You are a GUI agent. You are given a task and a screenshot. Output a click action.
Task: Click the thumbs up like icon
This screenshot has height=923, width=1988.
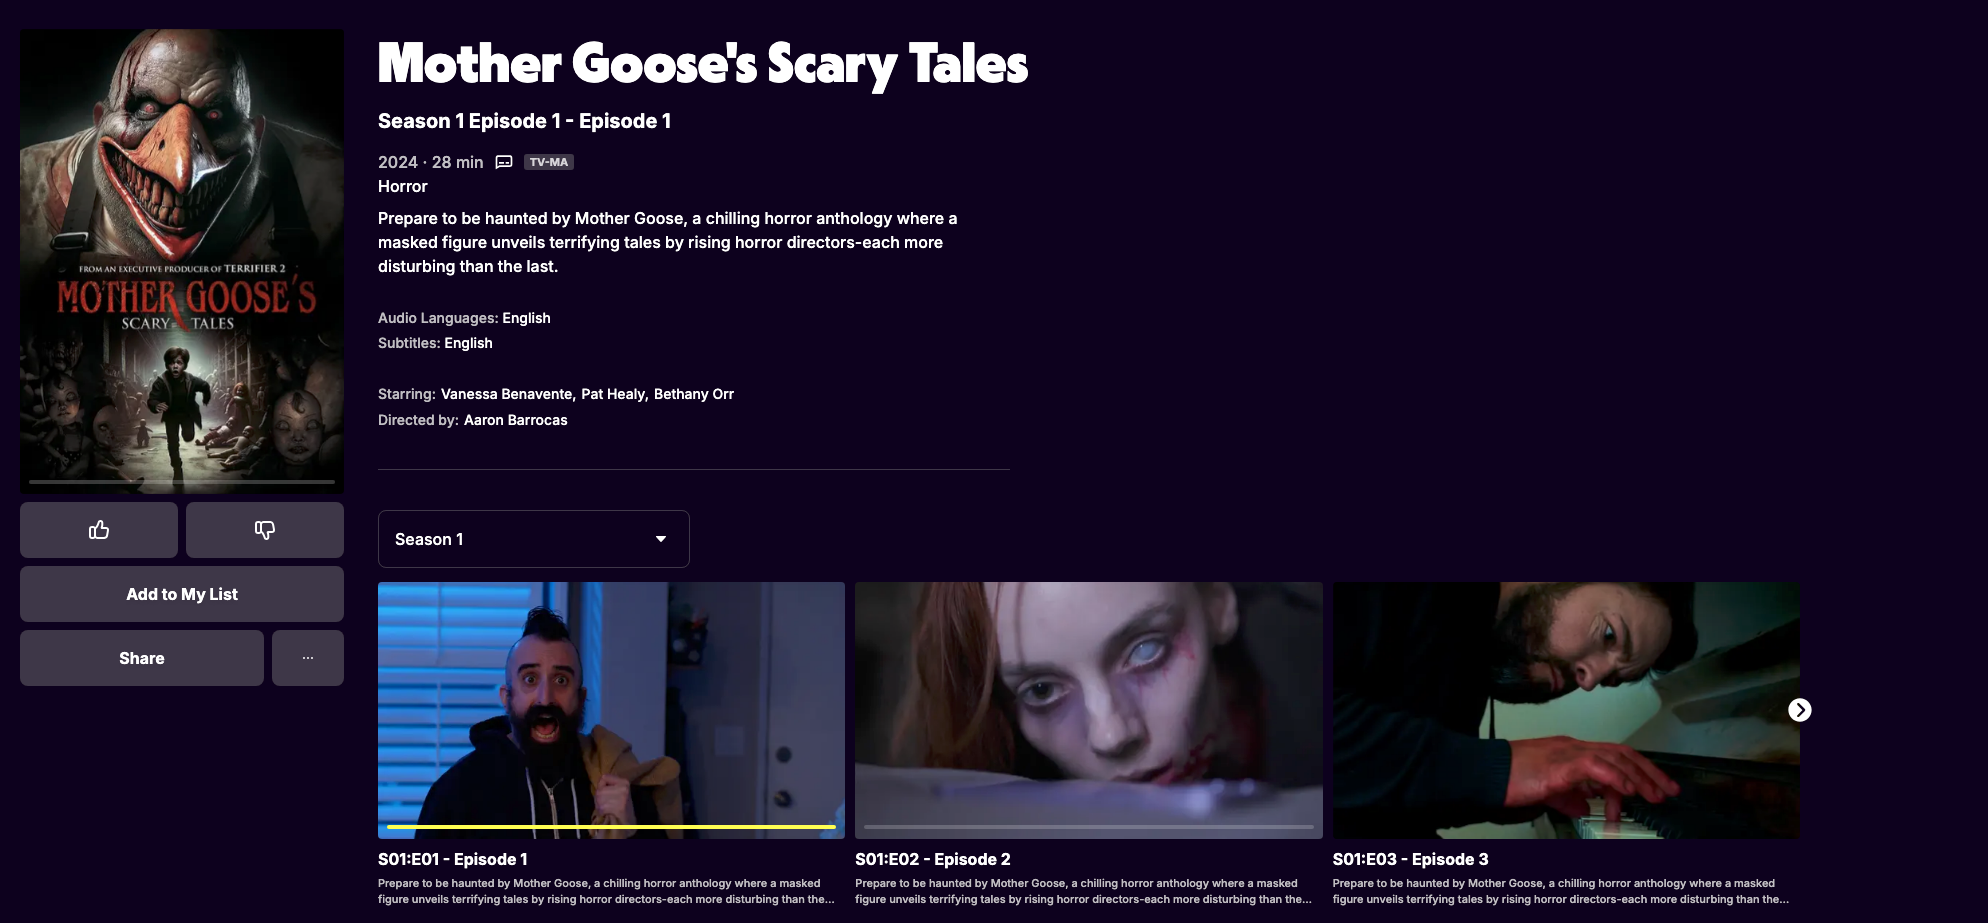click(x=99, y=530)
